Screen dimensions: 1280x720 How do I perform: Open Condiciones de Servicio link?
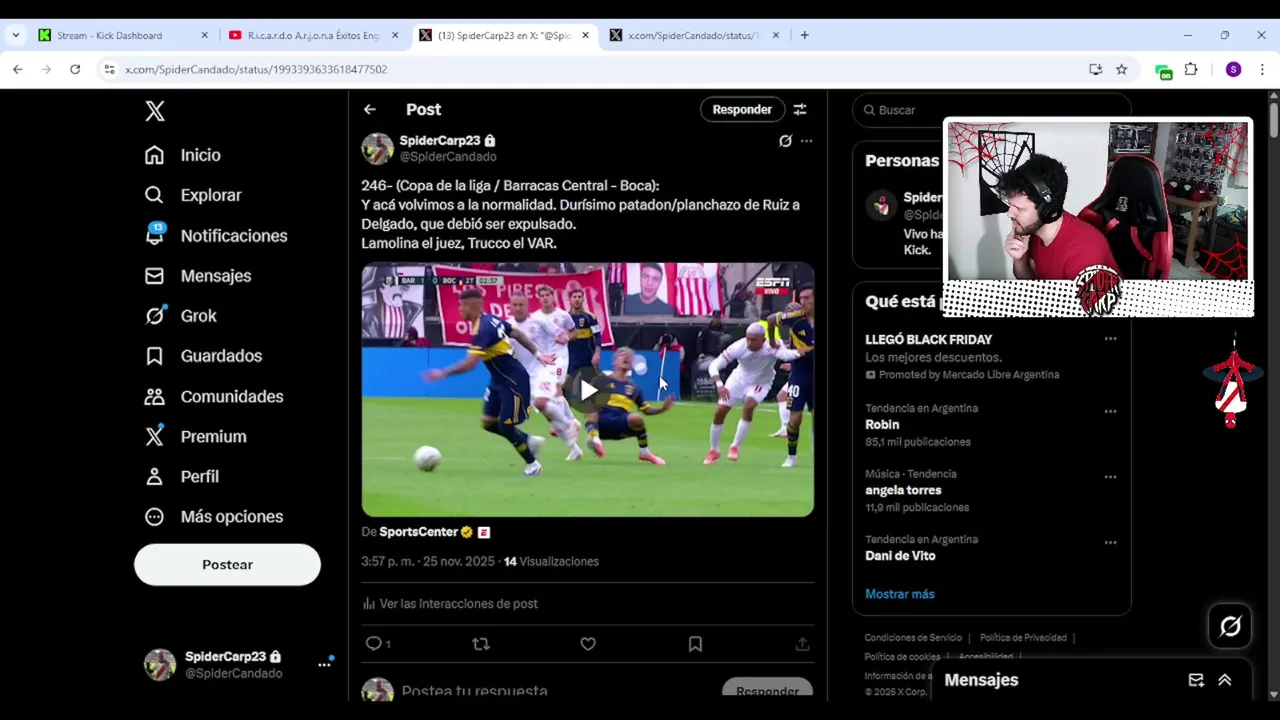tap(913, 638)
